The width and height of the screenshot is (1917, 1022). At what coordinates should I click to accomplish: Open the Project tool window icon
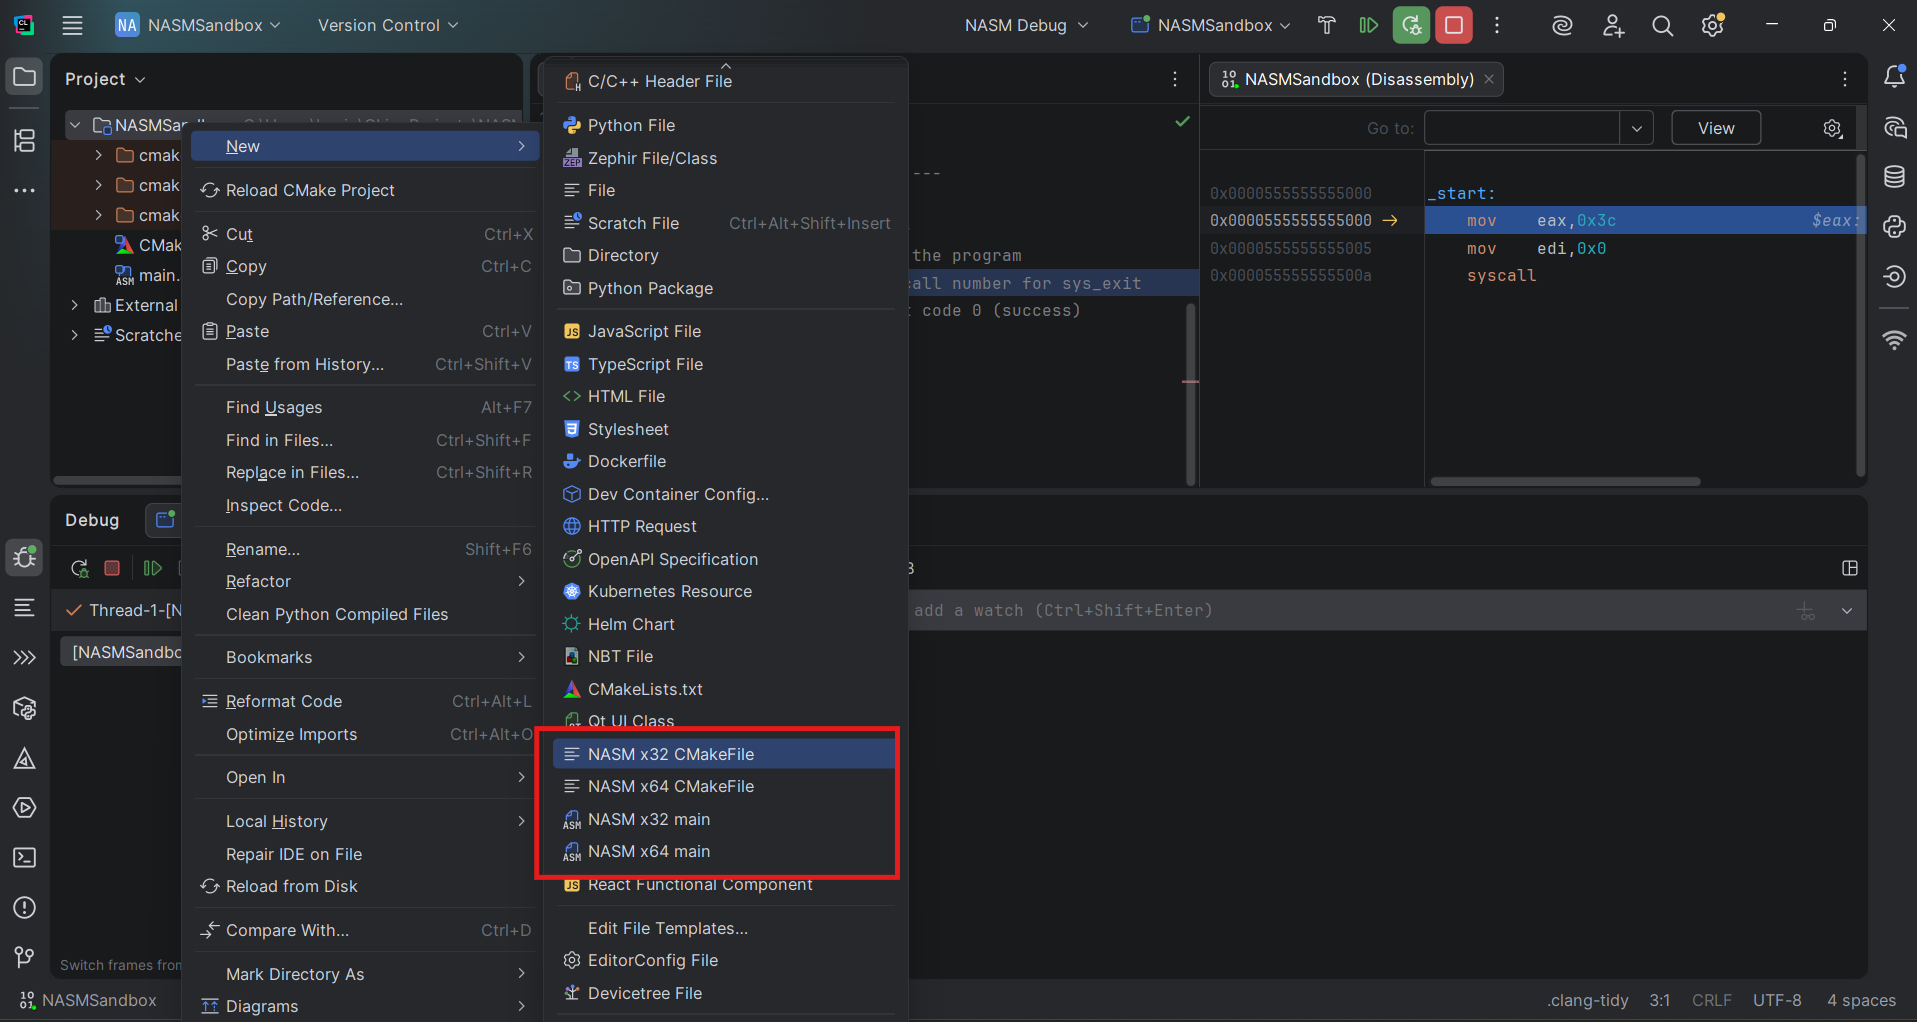click(x=24, y=77)
